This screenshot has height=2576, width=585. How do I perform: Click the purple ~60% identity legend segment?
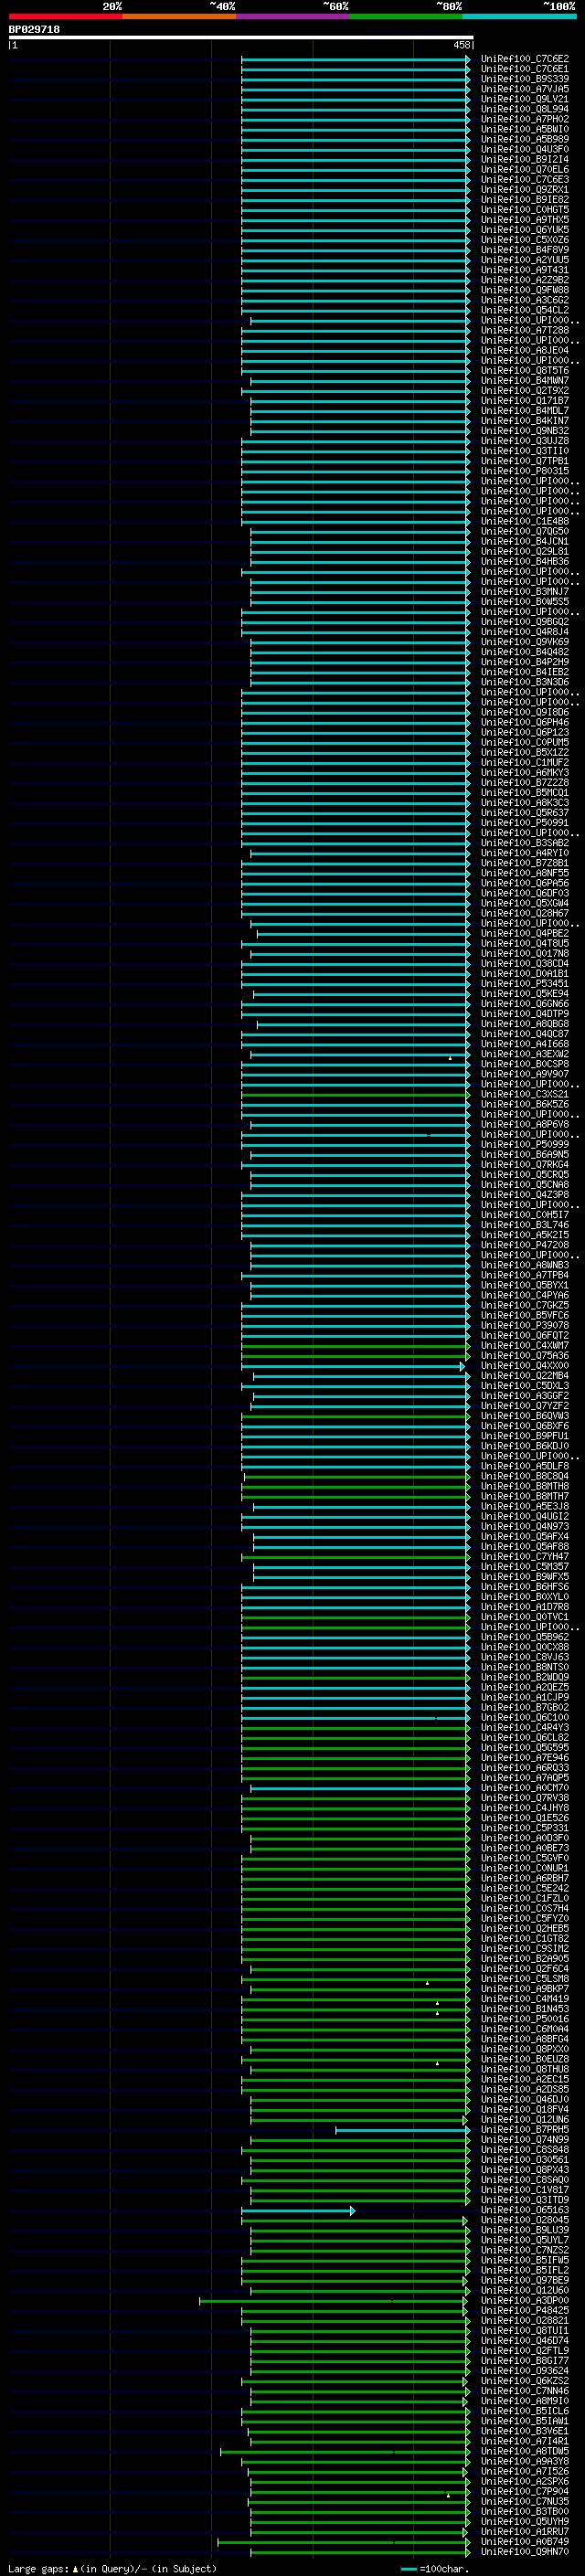pyautogui.click(x=293, y=17)
